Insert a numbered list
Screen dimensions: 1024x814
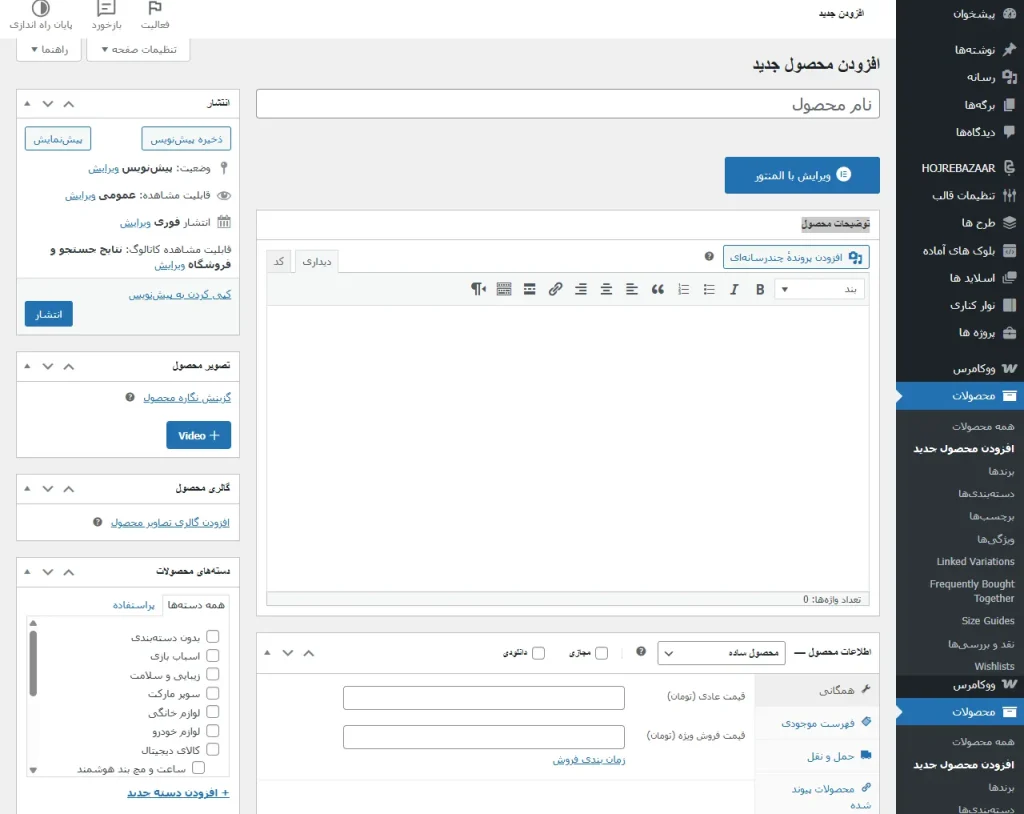click(x=684, y=289)
